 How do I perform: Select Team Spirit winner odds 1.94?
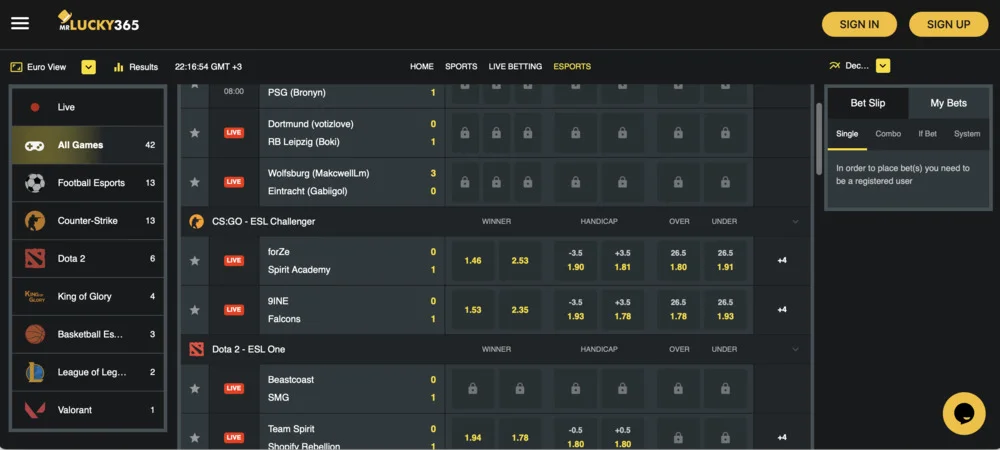pos(473,438)
